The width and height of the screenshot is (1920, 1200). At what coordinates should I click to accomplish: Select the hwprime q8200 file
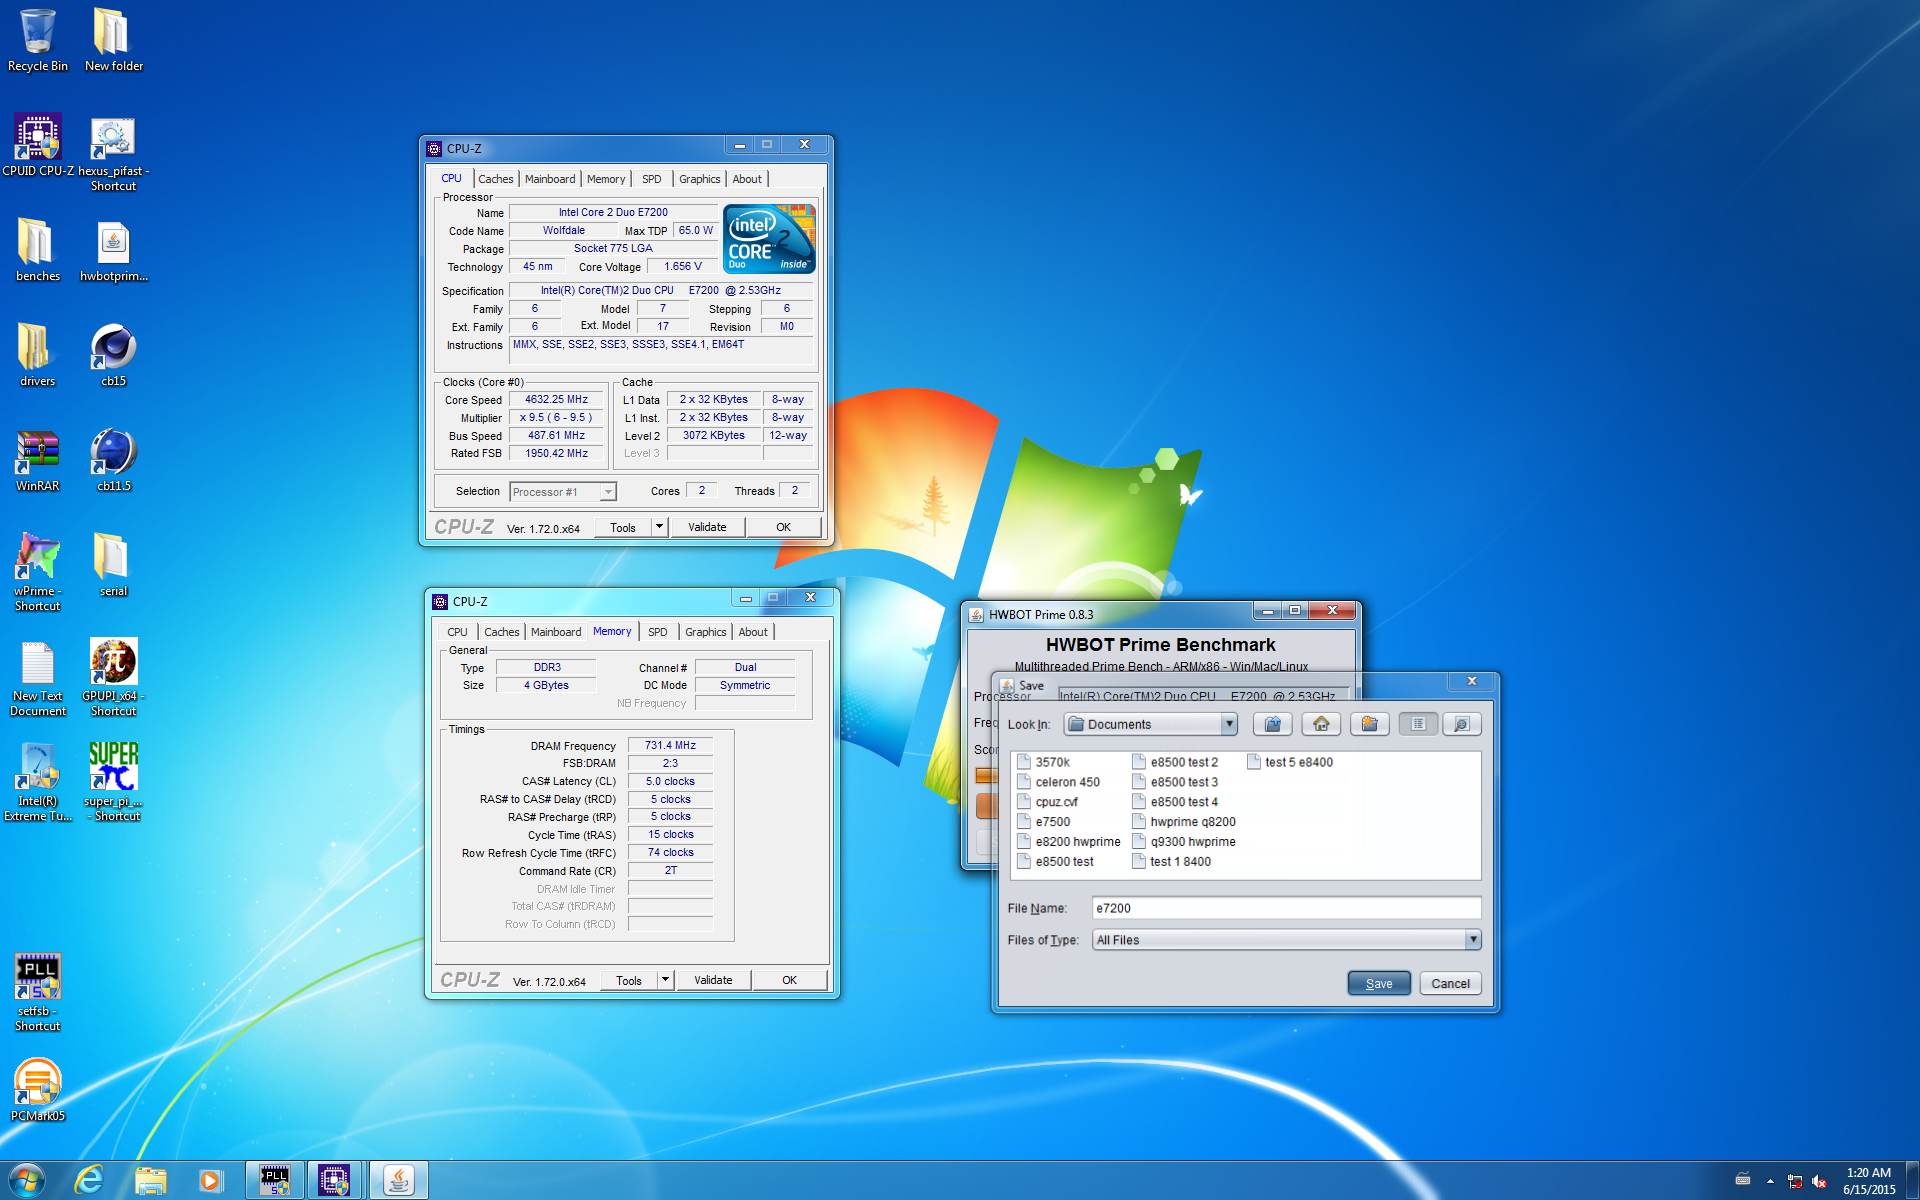tap(1184, 822)
